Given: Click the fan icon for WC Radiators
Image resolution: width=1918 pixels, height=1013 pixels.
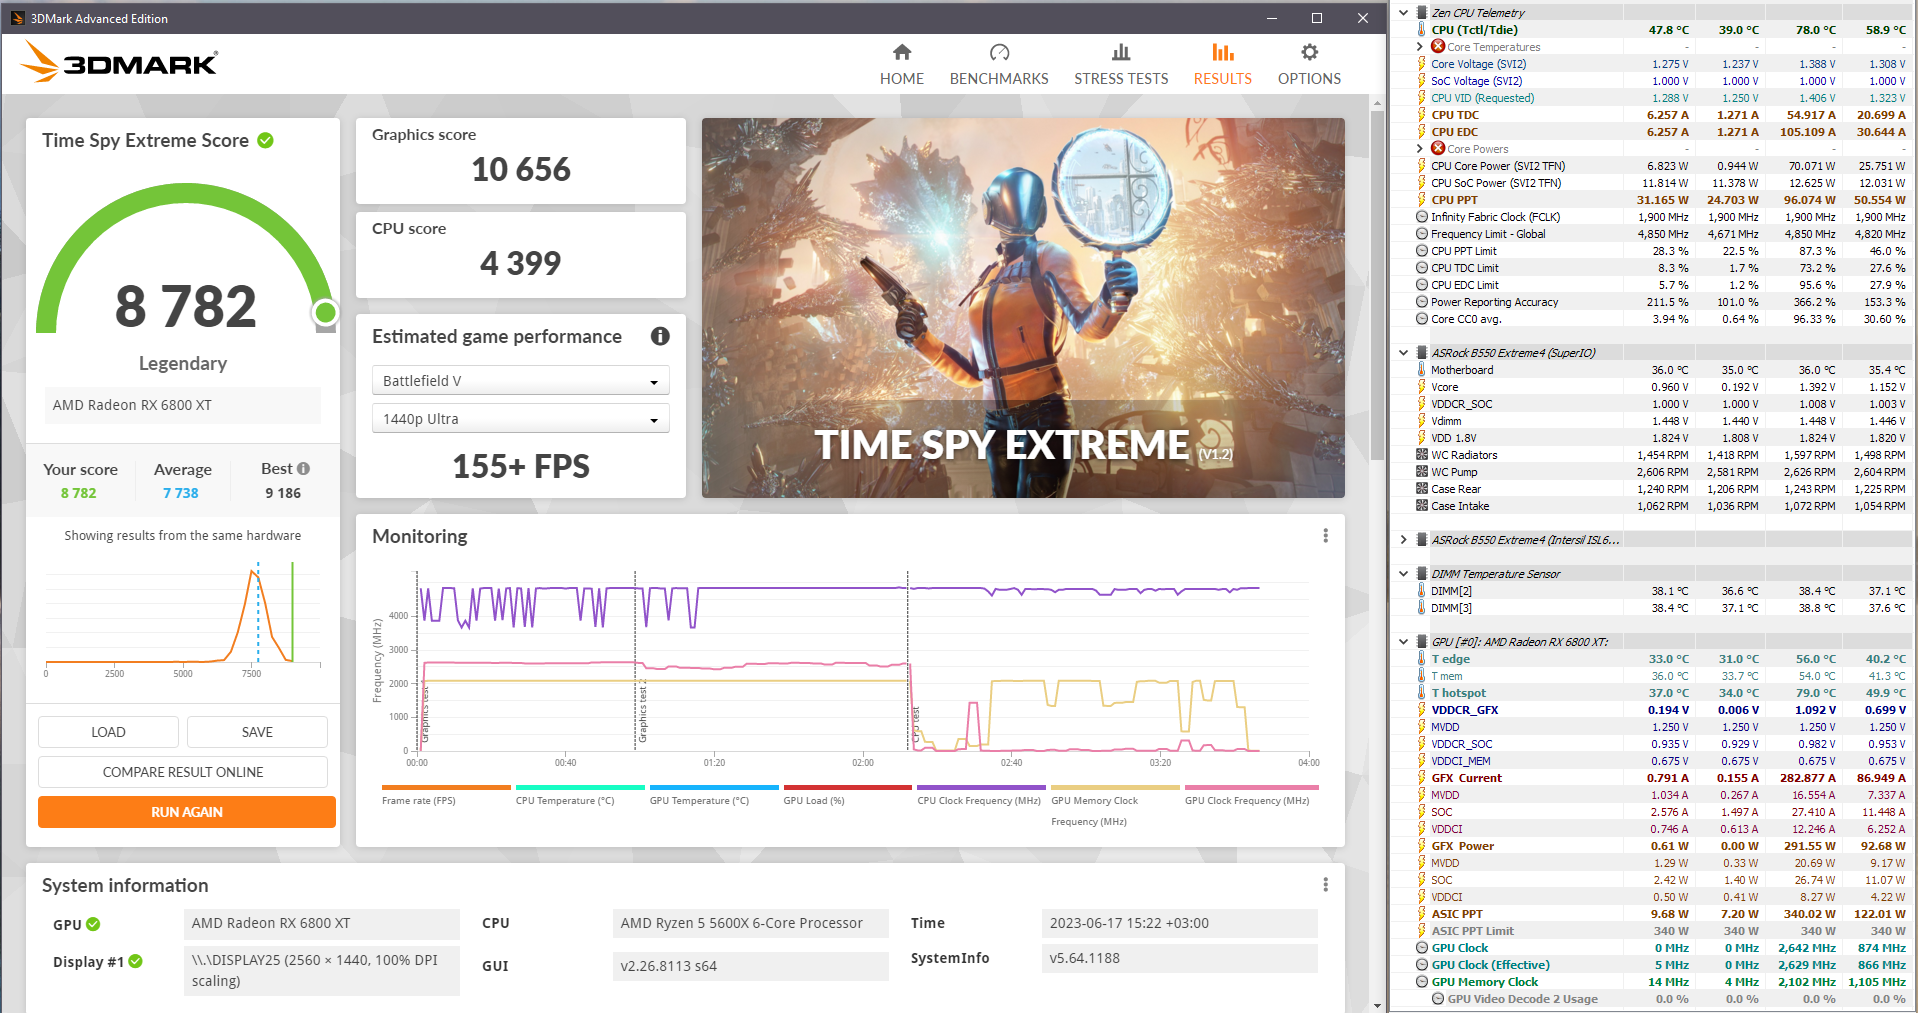Looking at the screenshot, I should click(x=1422, y=455).
